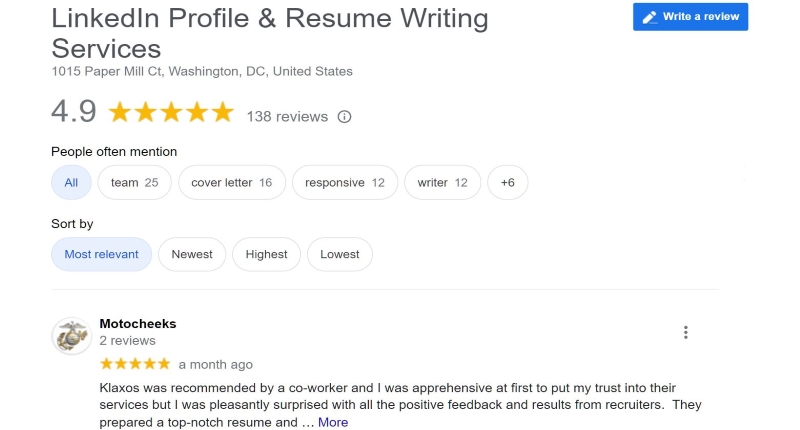
Task: Filter reviews mentioning writer
Action: pyautogui.click(x=442, y=183)
